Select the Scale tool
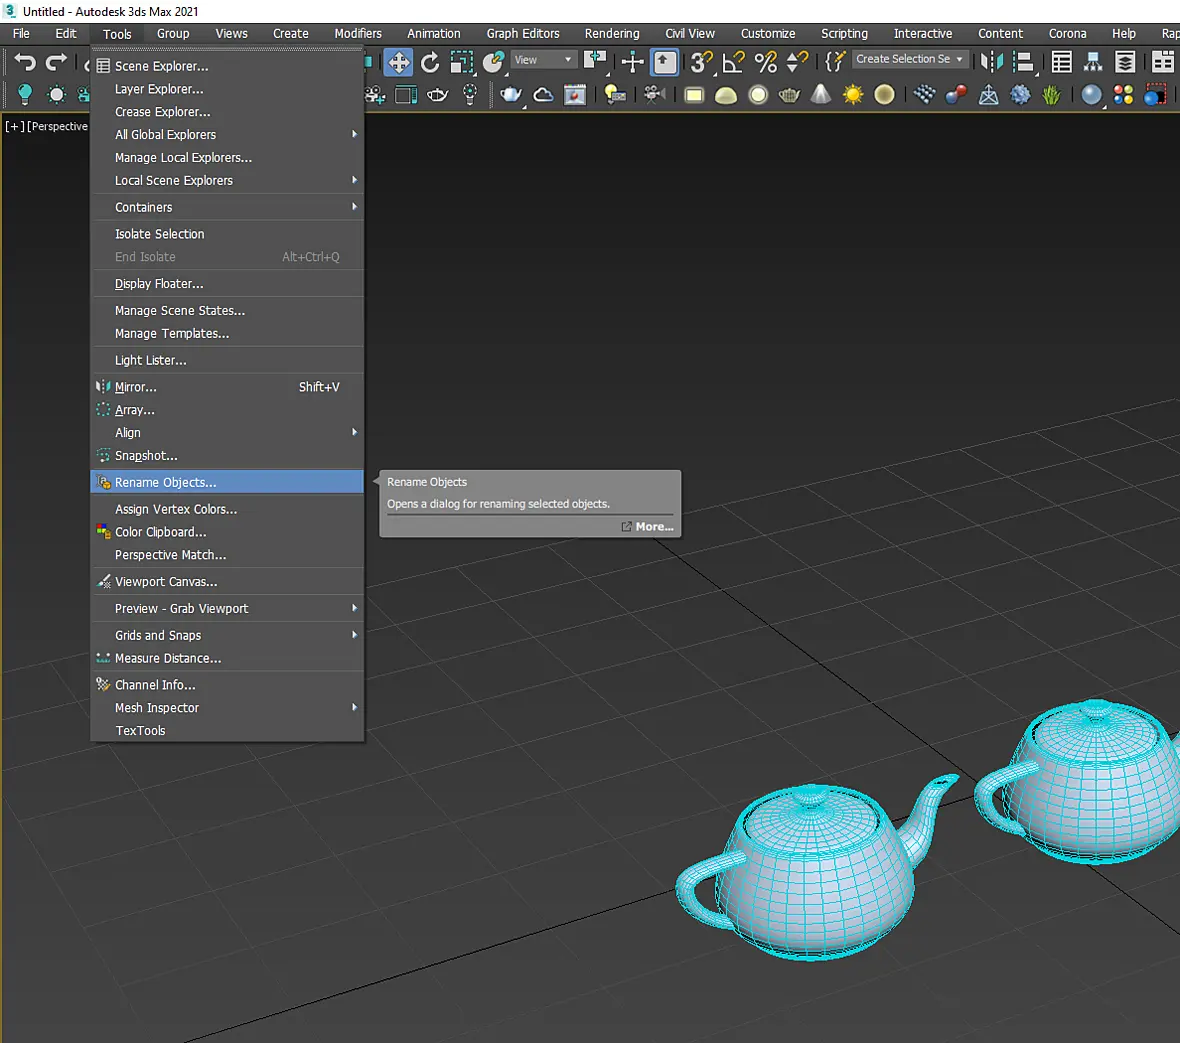The width and height of the screenshot is (1180, 1043). click(461, 62)
